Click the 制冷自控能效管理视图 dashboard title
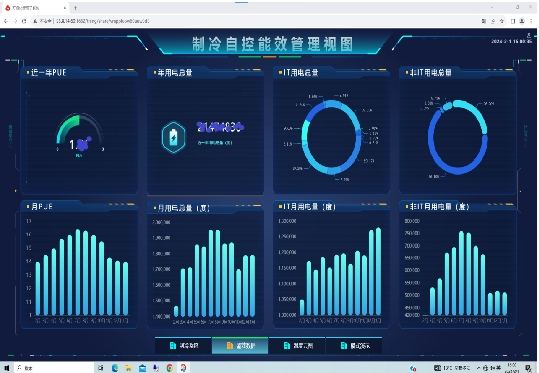 coord(272,44)
